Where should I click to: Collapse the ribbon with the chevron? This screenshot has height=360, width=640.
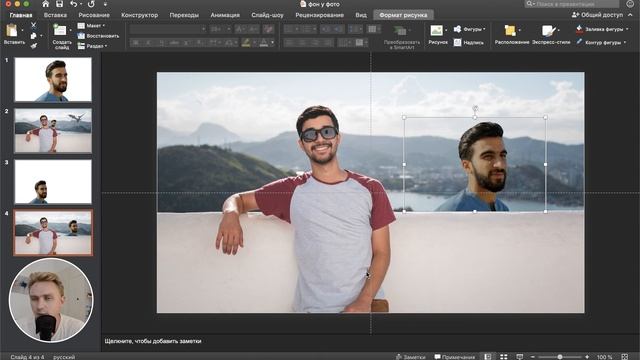(x=631, y=15)
